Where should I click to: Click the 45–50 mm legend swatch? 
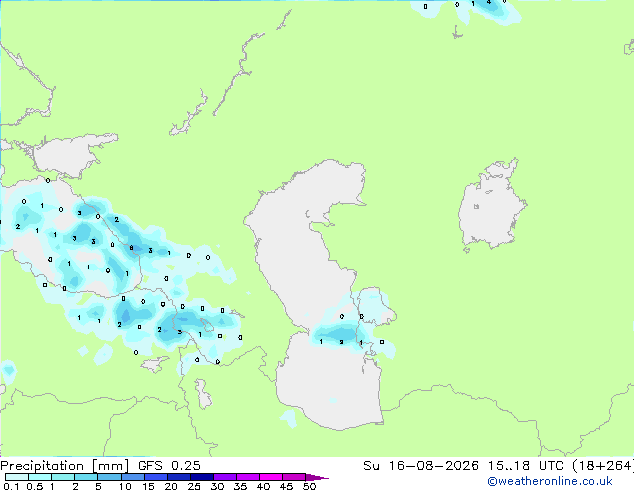tap(294, 477)
